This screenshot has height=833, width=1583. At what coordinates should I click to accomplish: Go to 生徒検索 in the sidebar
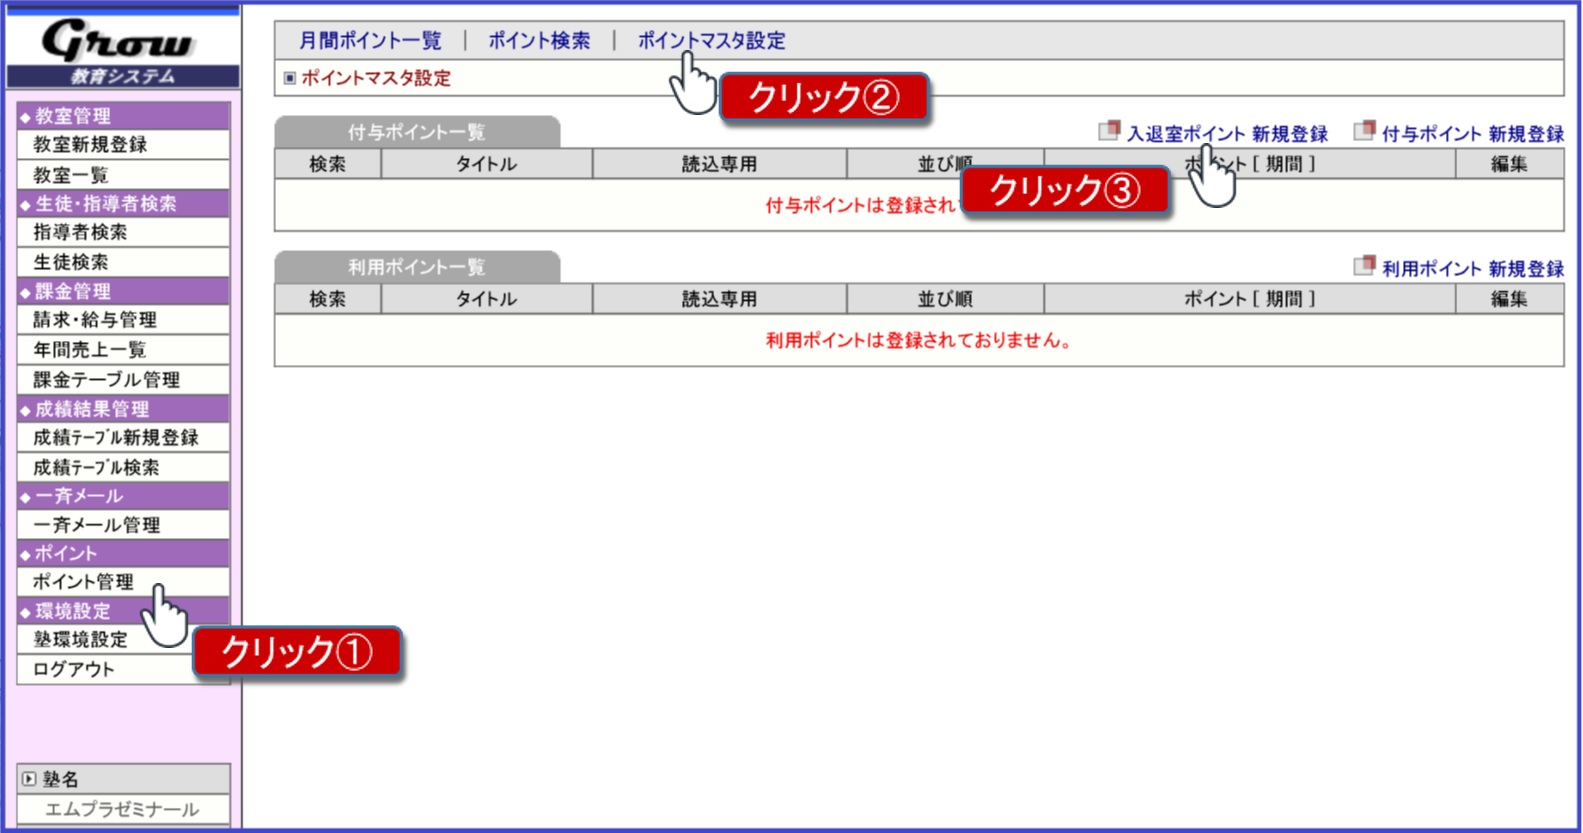coord(71,262)
